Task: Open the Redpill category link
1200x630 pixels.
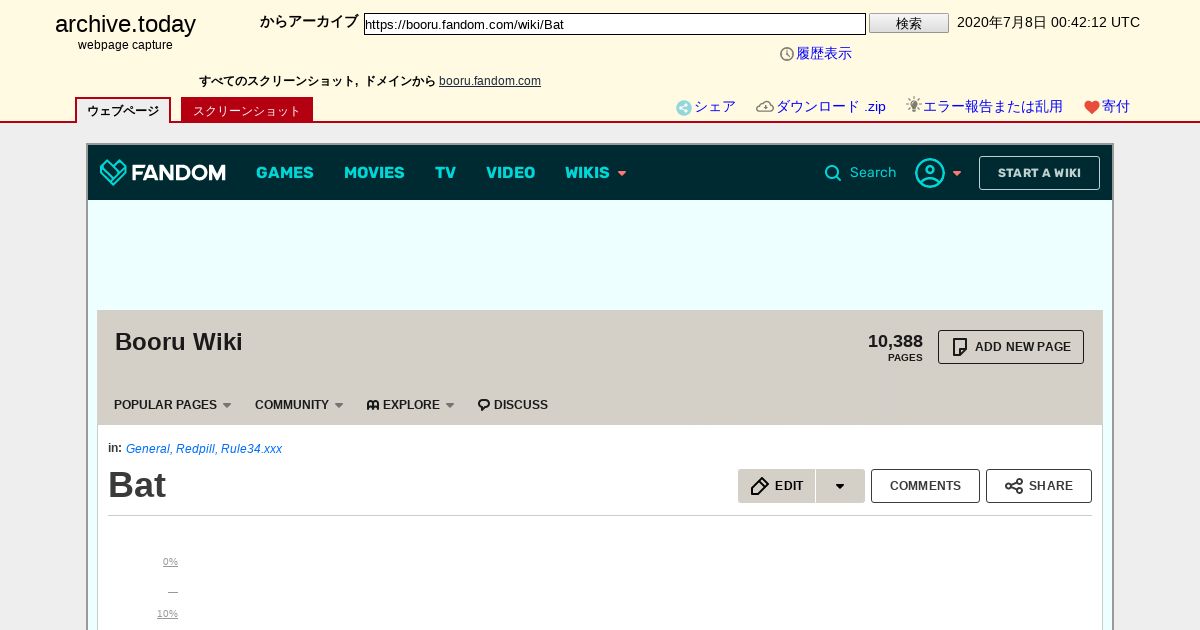Action: click(195, 449)
